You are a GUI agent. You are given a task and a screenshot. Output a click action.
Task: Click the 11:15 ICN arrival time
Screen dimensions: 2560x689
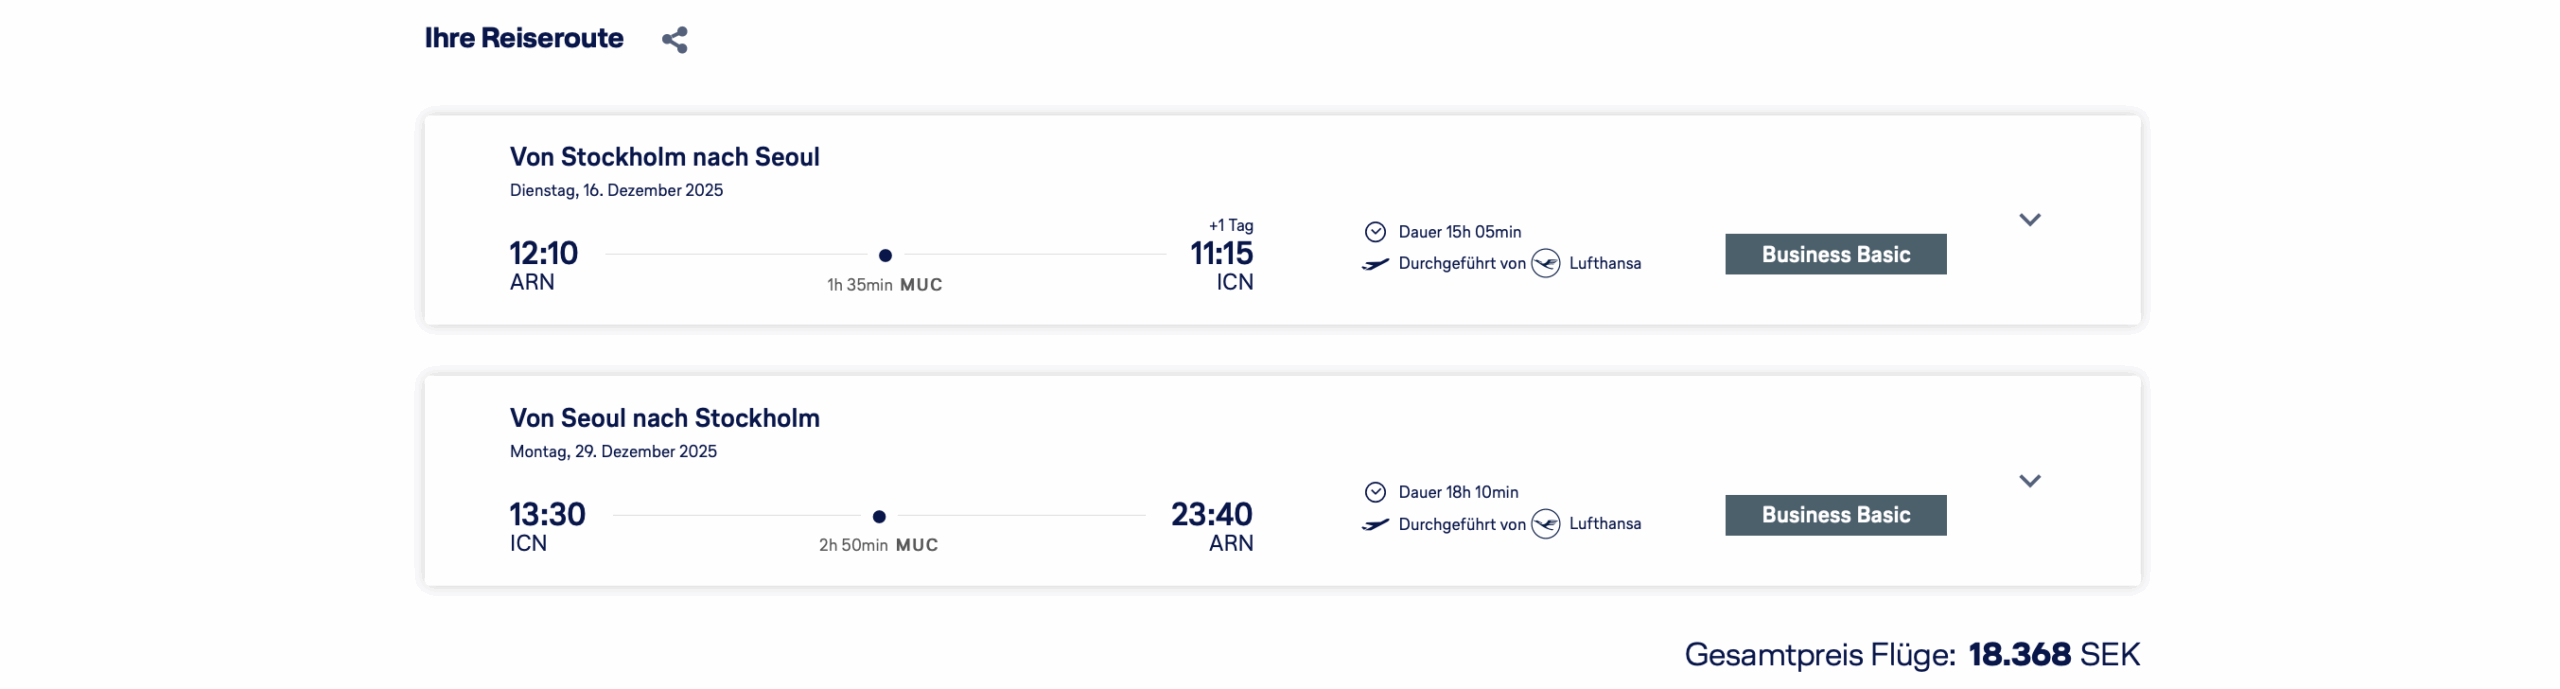1221,254
